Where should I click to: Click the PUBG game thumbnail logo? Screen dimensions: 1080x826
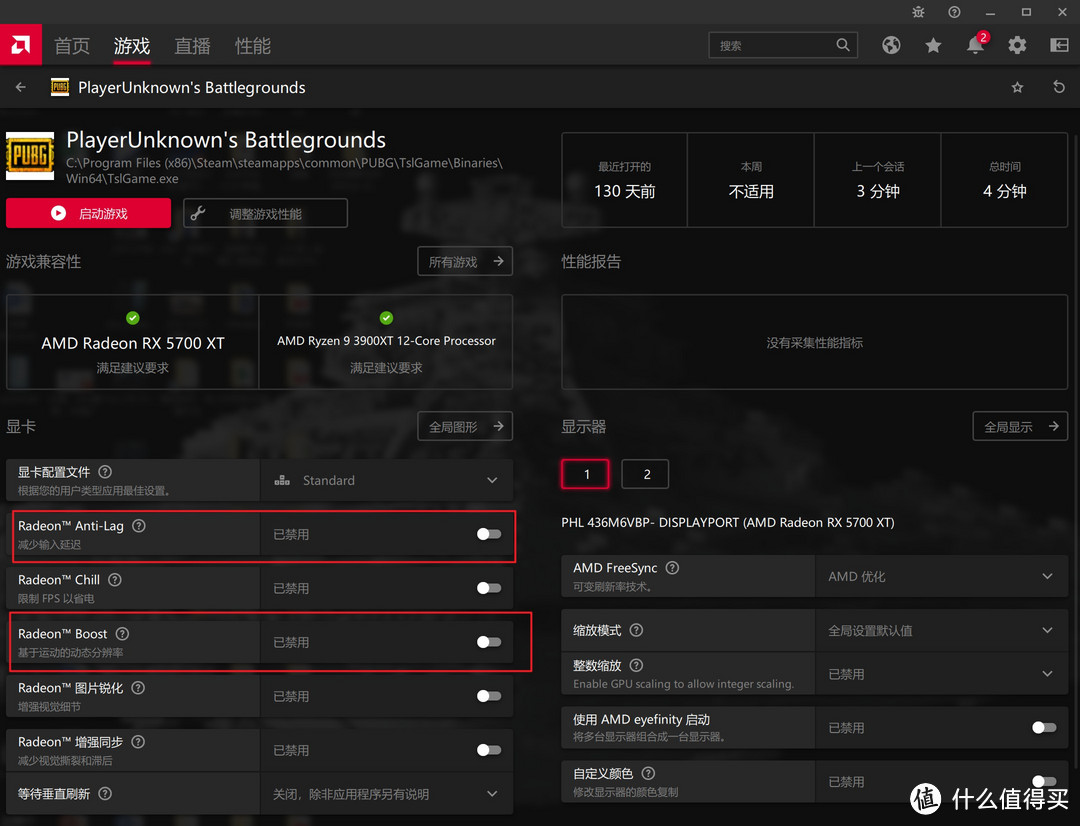click(30, 156)
